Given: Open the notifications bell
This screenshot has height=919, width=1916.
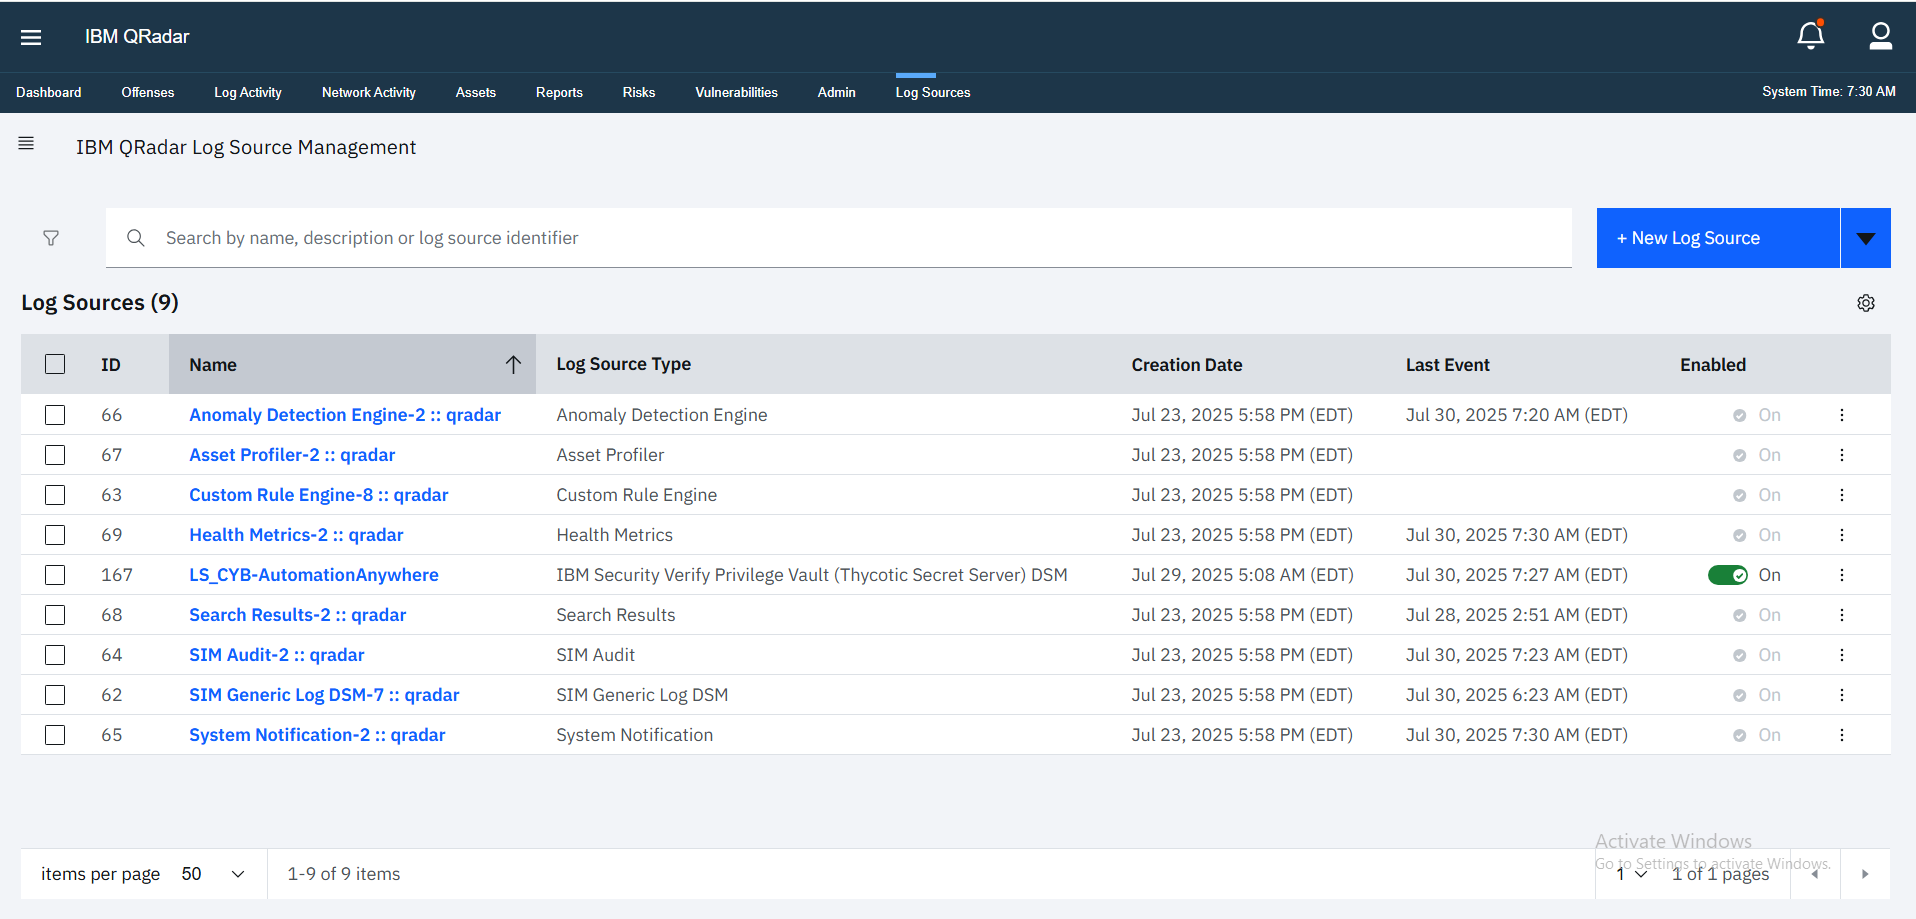Looking at the screenshot, I should [1810, 36].
